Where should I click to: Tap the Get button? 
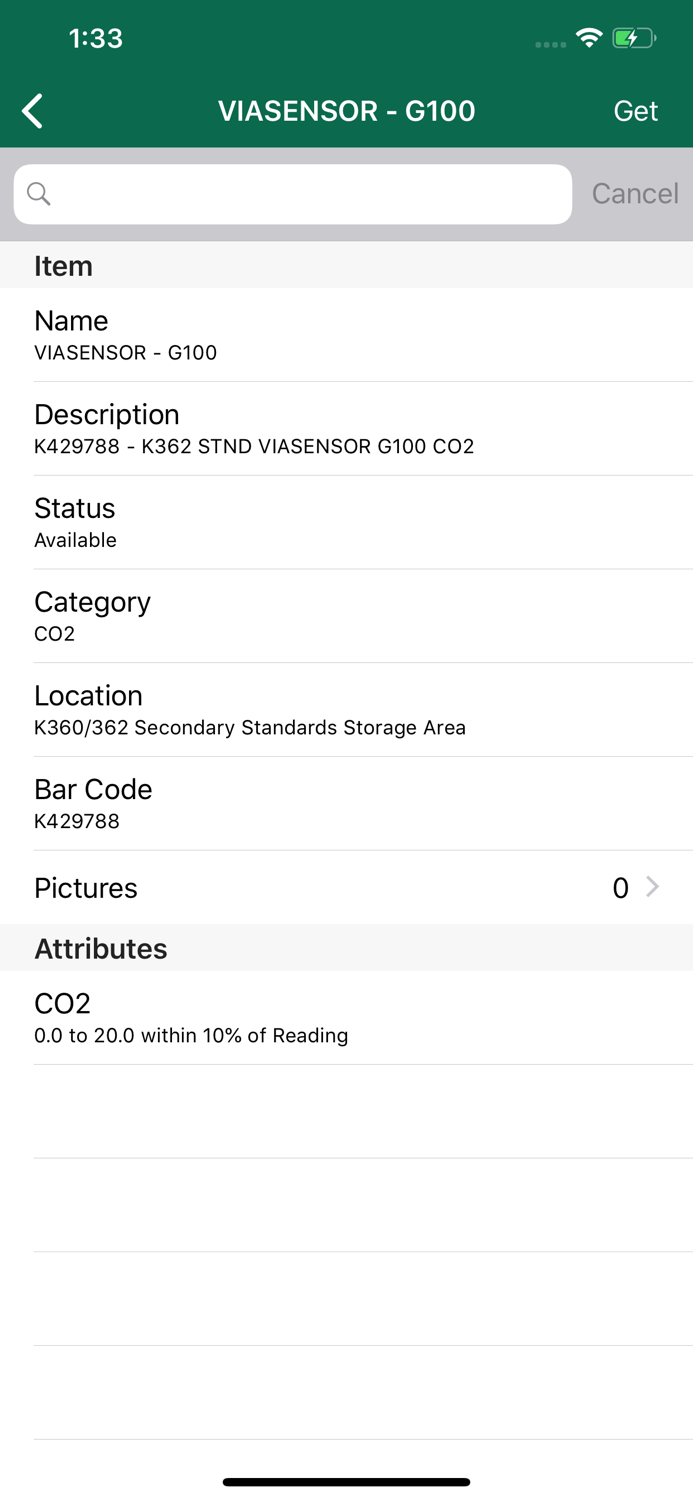(636, 110)
